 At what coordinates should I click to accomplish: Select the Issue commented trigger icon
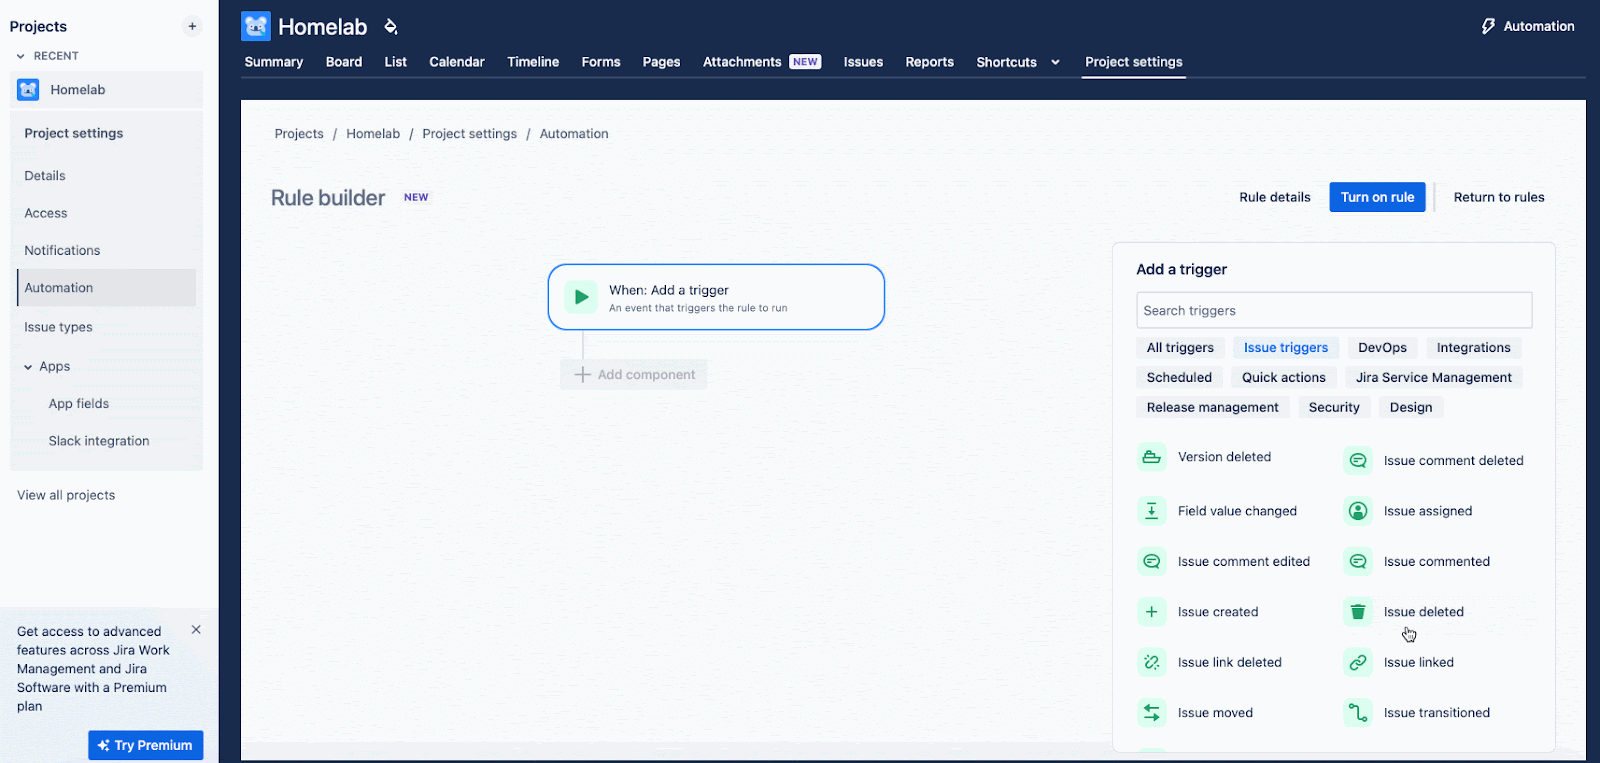(1358, 562)
